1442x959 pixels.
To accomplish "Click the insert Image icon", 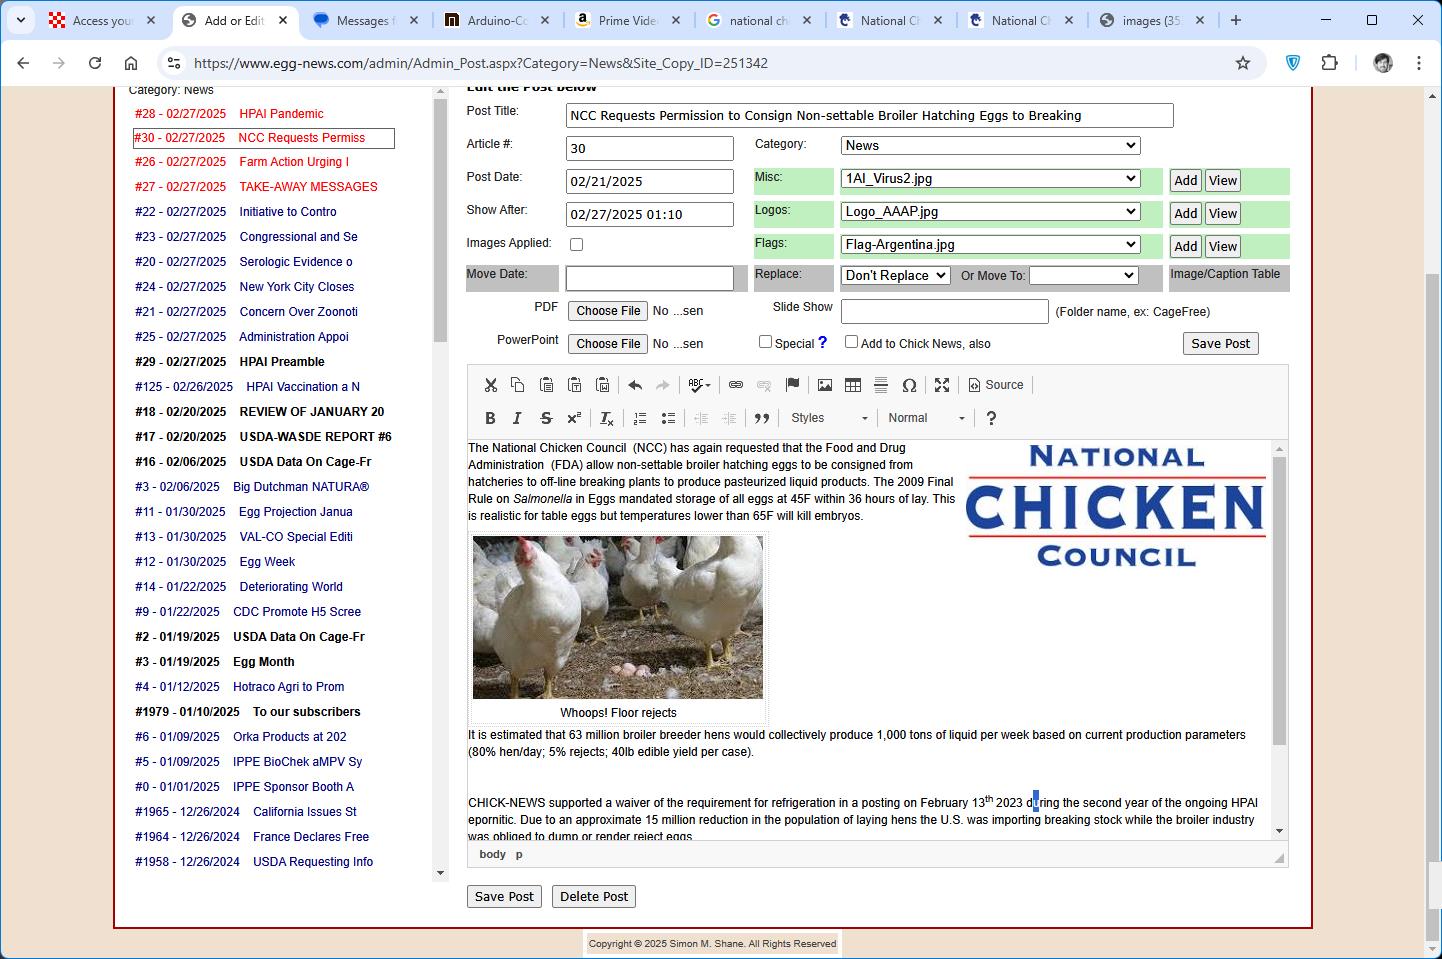I will [x=825, y=385].
